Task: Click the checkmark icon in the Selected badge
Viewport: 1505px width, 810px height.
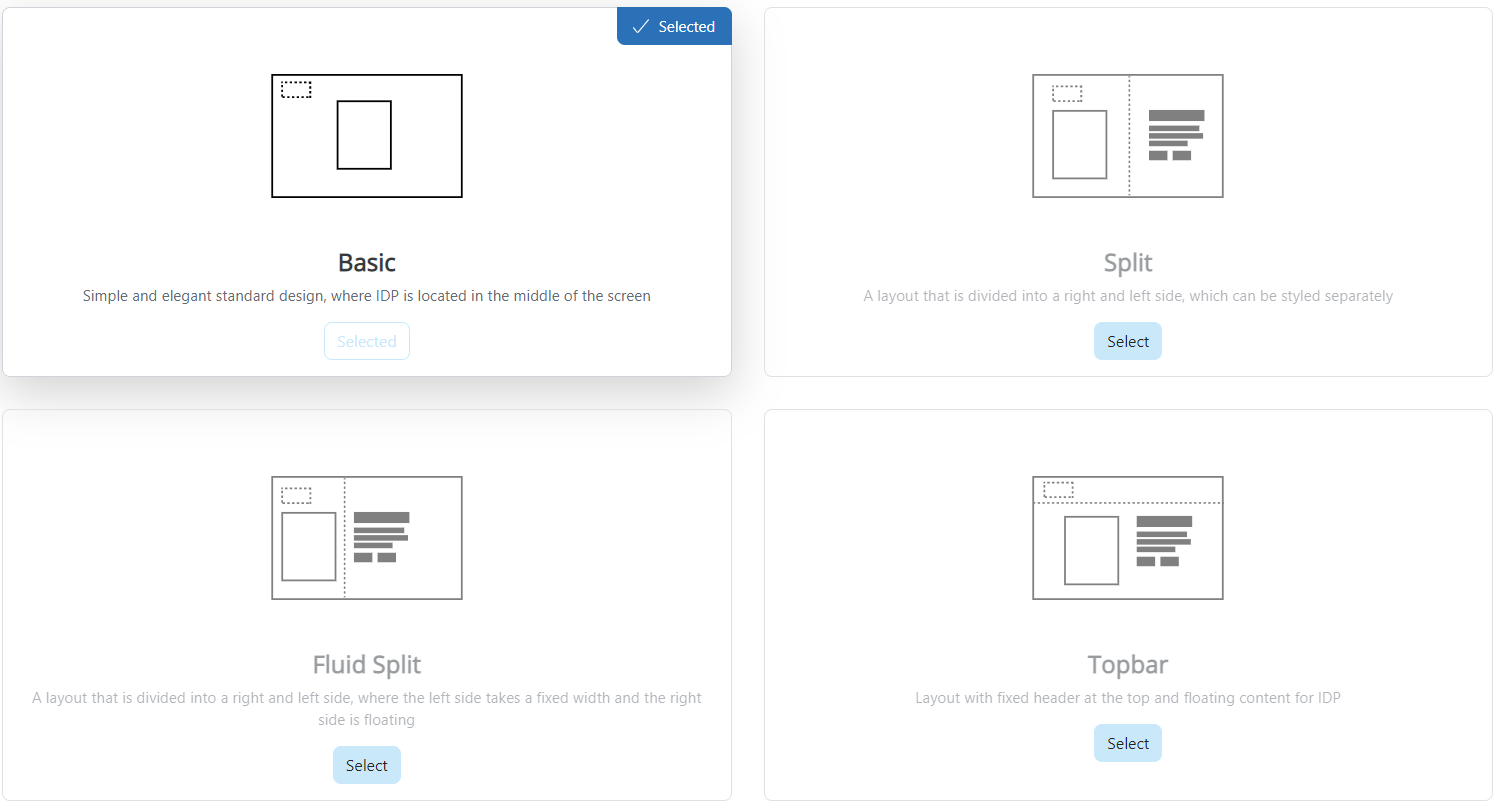Action: pyautogui.click(x=641, y=27)
